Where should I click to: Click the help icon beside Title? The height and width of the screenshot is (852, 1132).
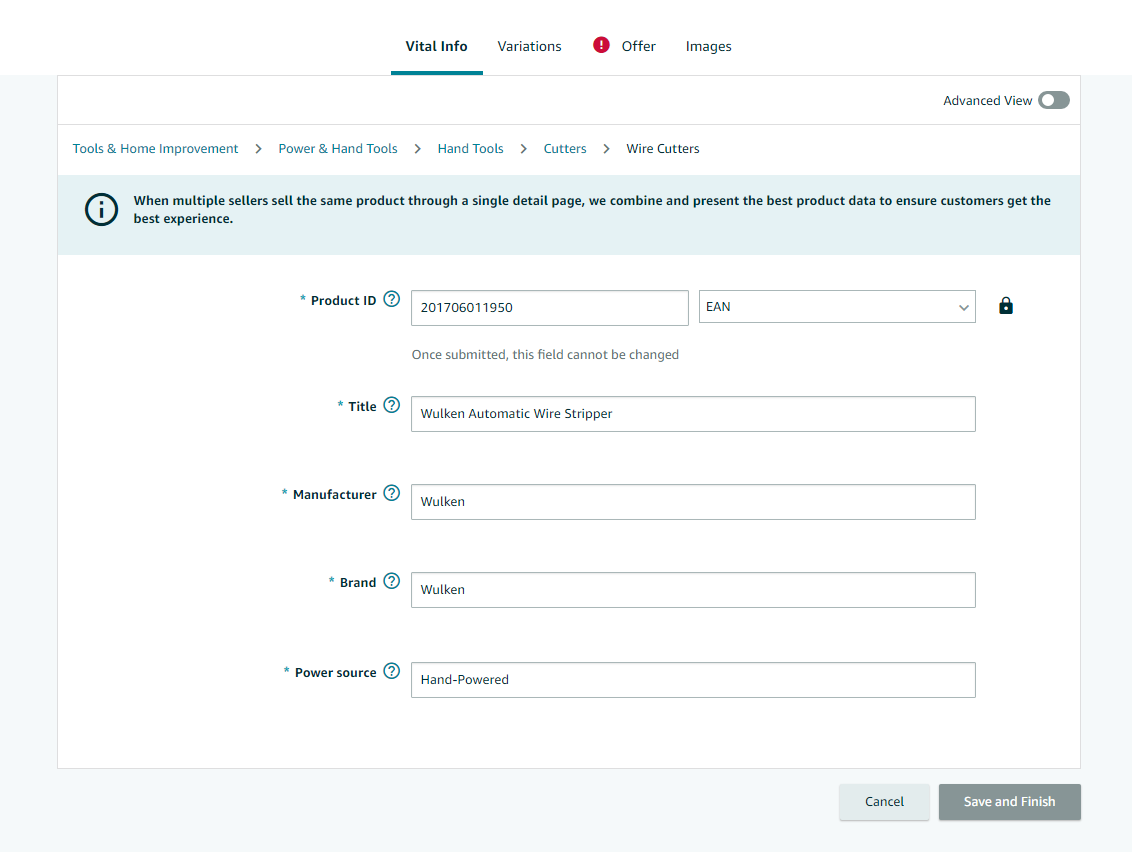click(392, 405)
